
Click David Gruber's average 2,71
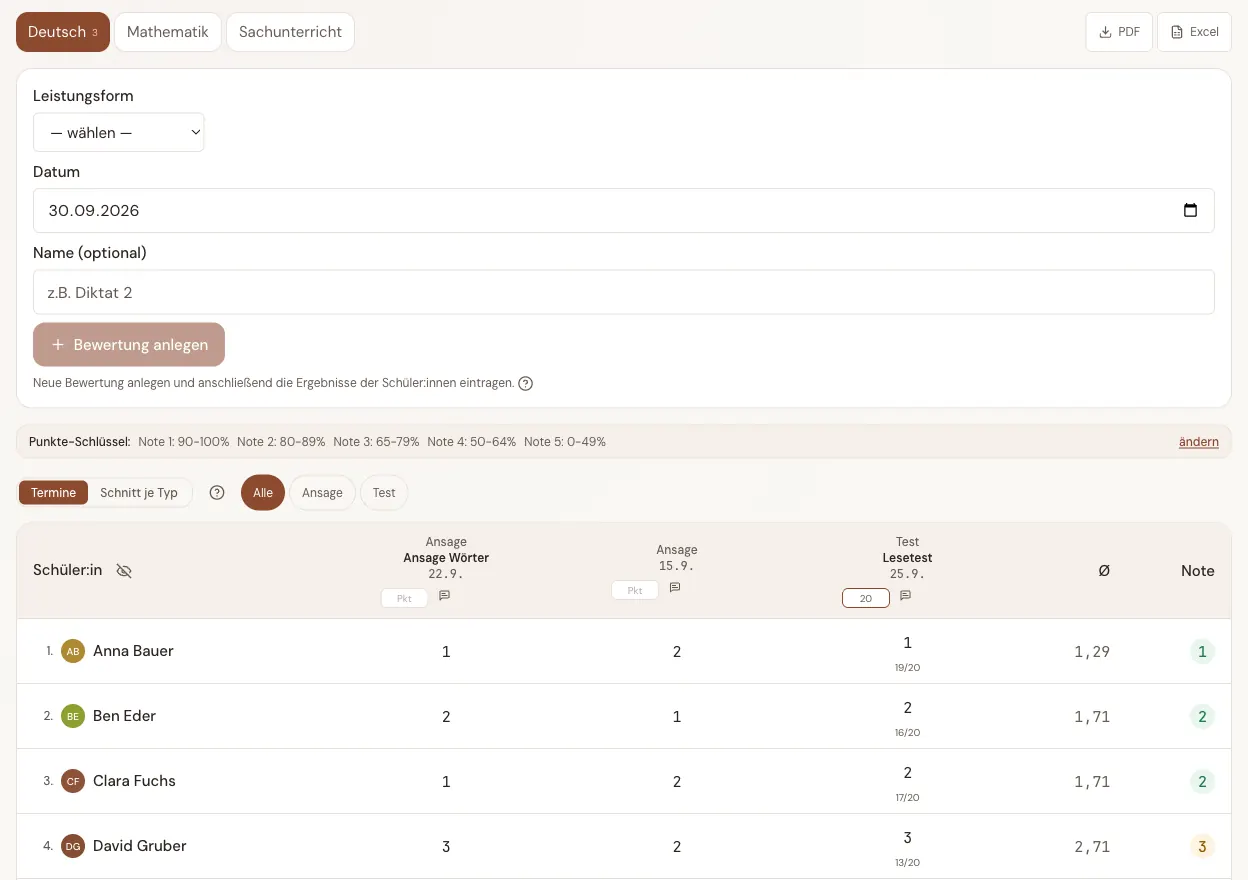1092,847
